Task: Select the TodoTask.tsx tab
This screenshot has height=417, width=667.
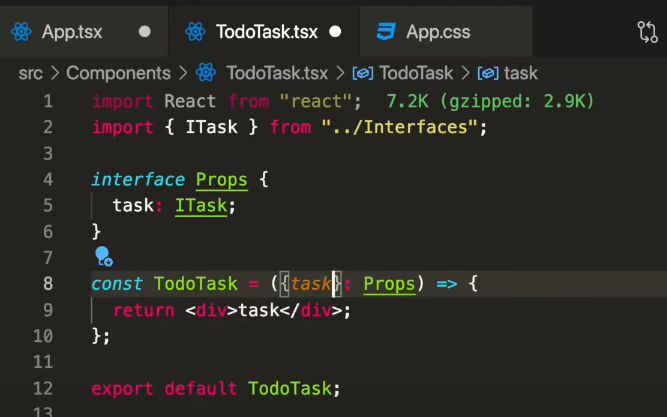Action: (264, 31)
